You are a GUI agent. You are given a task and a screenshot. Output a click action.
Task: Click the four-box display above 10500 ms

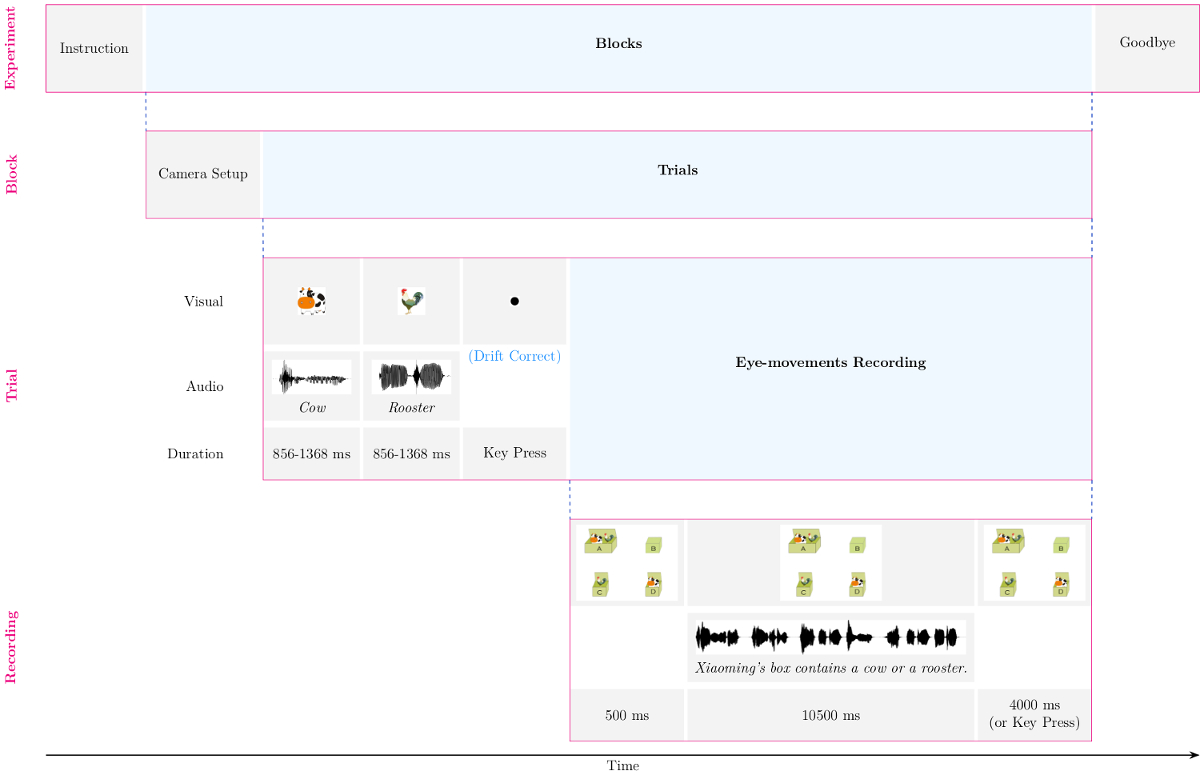tap(830, 562)
